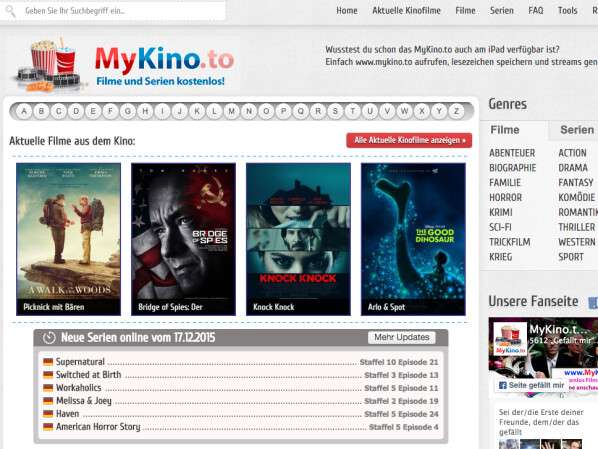The width and height of the screenshot is (598, 449).
Task: Click the Facebook icon on Seite gefällt mir
Action: coord(503,385)
